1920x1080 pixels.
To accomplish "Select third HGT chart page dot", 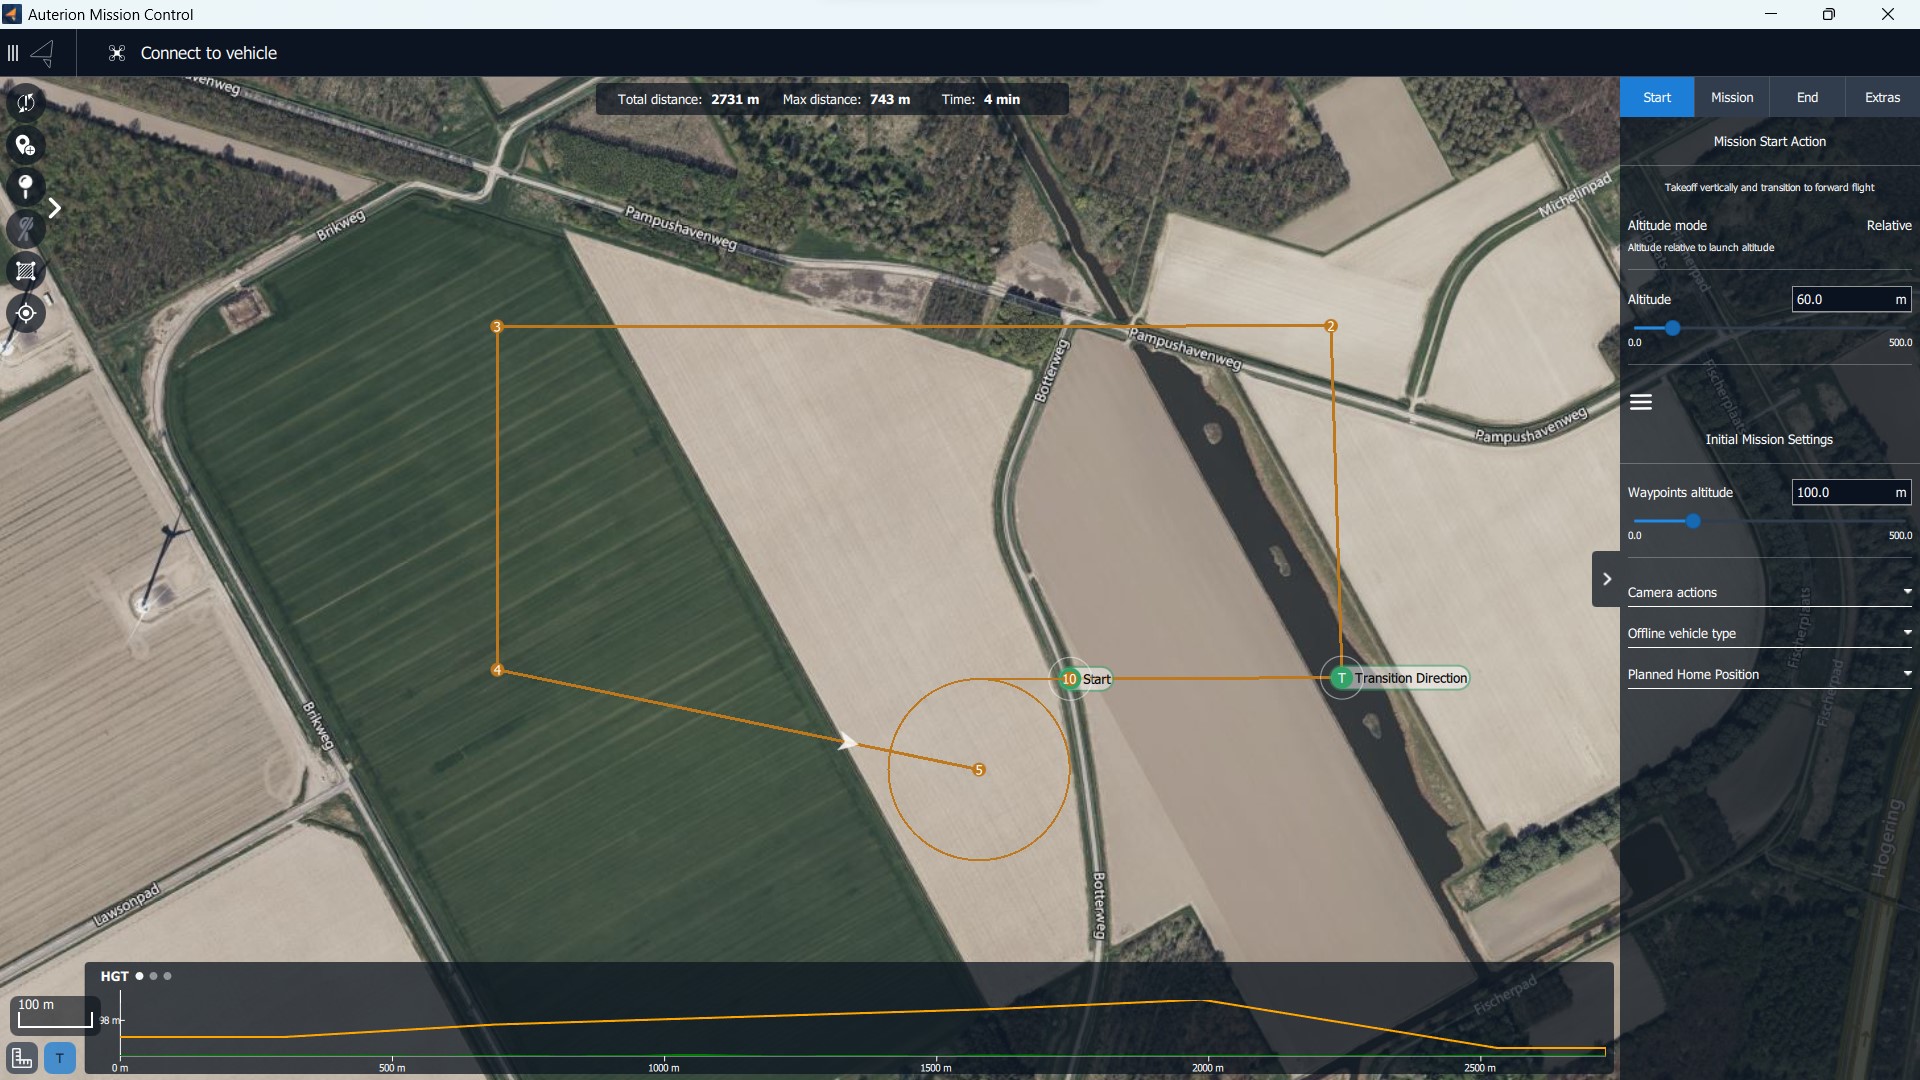I will coord(167,976).
